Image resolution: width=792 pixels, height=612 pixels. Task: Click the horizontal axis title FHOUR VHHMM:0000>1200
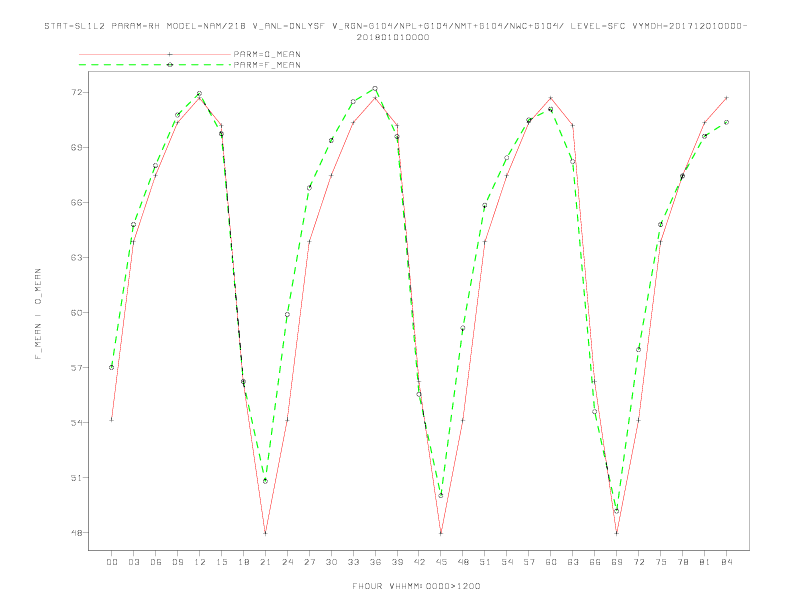(416, 586)
